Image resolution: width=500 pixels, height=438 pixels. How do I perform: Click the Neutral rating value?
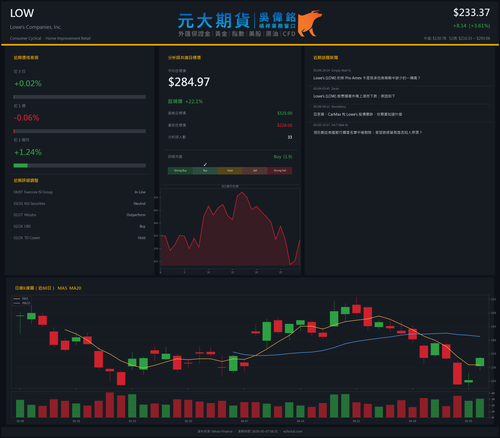point(140,203)
